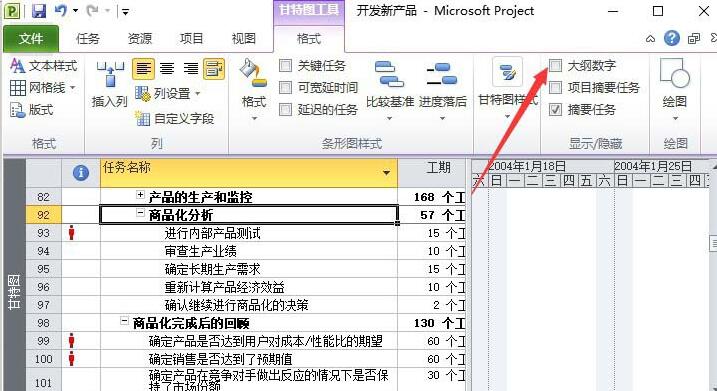Click the Help question mark icon
Viewport: 717px width, 391px height.
tap(672, 38)
